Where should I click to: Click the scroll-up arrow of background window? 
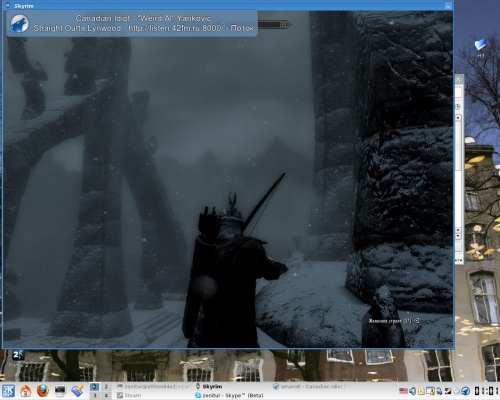(458, 118)
